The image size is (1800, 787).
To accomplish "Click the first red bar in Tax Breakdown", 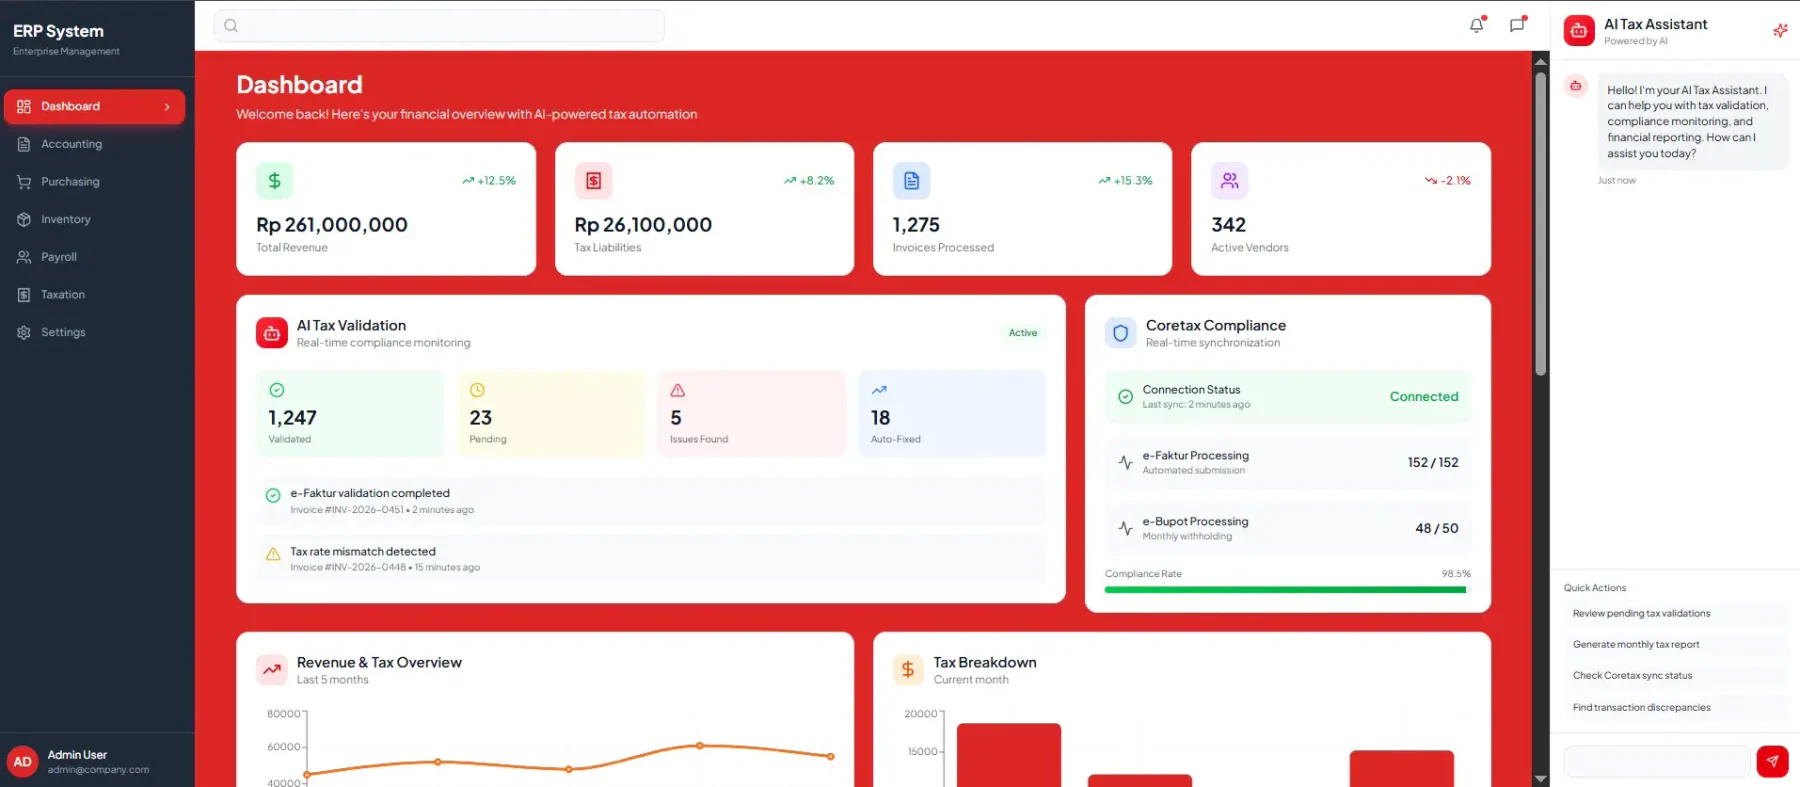I will point(1009,755).
